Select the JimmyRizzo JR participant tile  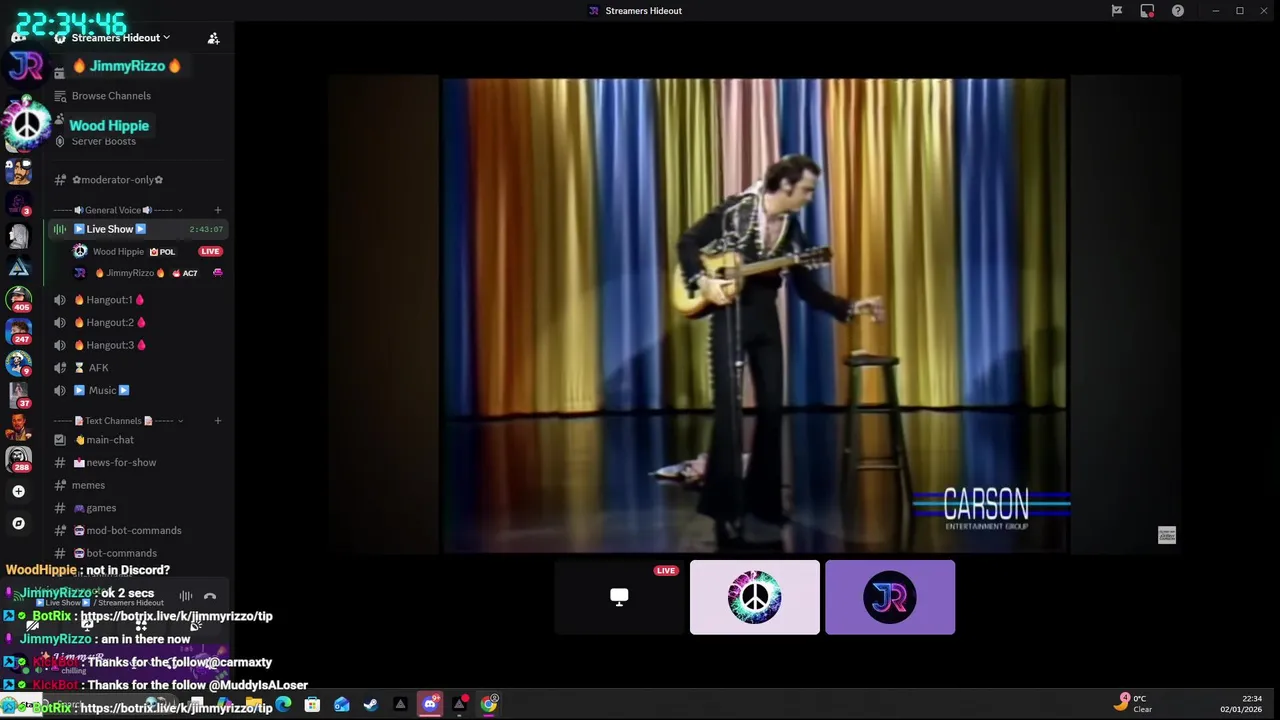pos(890,597)
